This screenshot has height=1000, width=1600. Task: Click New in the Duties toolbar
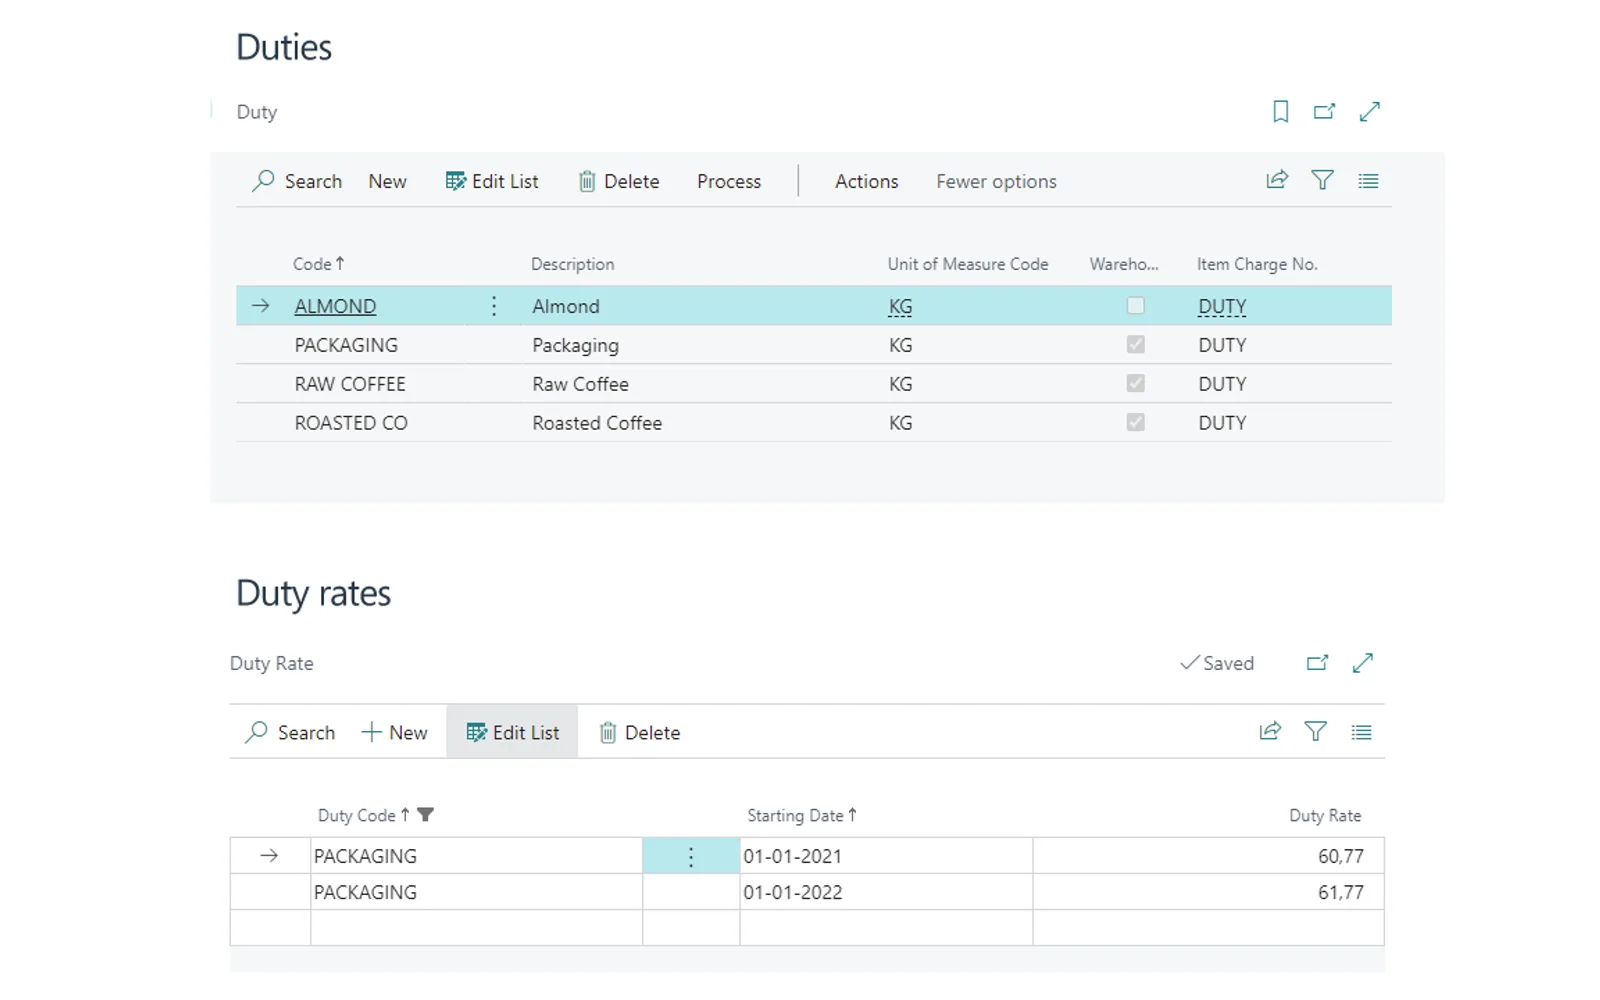pyautogui.click(x=387, y=181)
